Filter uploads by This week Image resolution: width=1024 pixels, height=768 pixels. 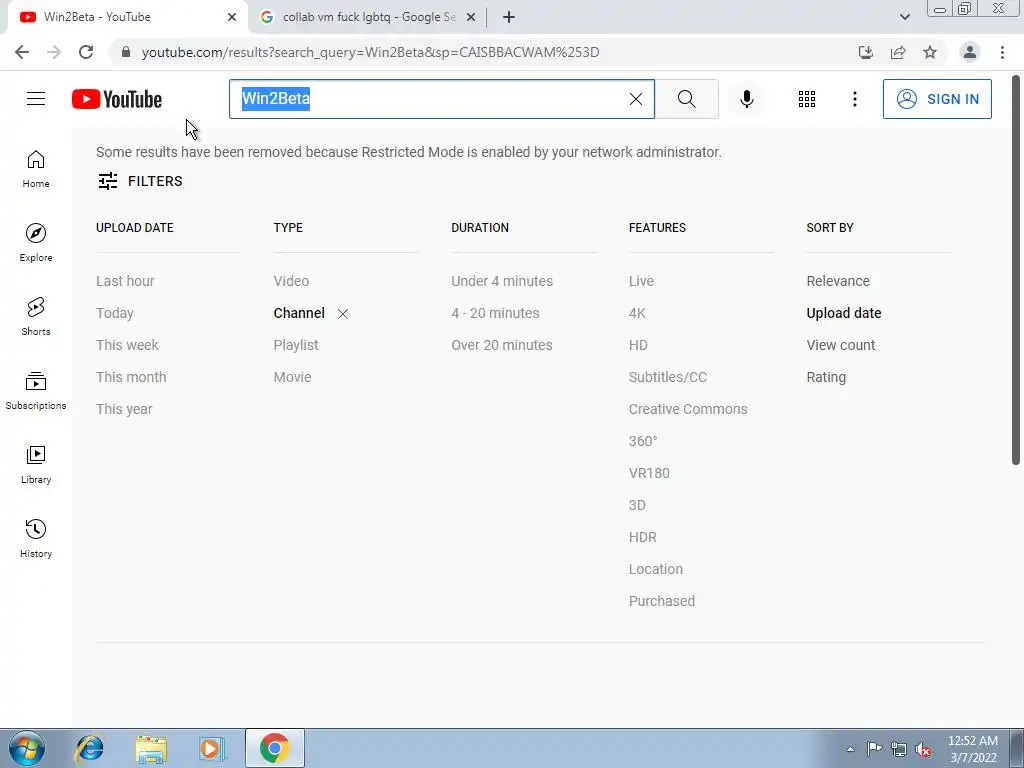(127, 345)
